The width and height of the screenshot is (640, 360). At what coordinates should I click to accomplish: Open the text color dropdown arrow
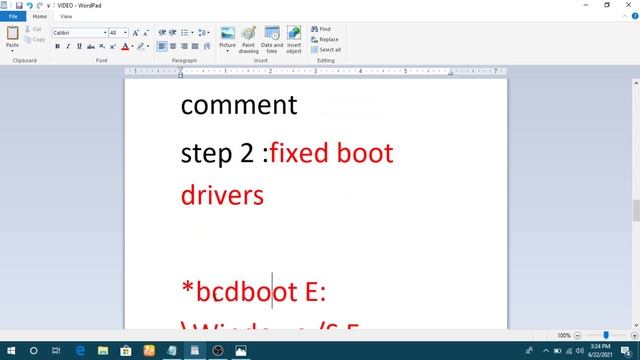click(132, 46)
